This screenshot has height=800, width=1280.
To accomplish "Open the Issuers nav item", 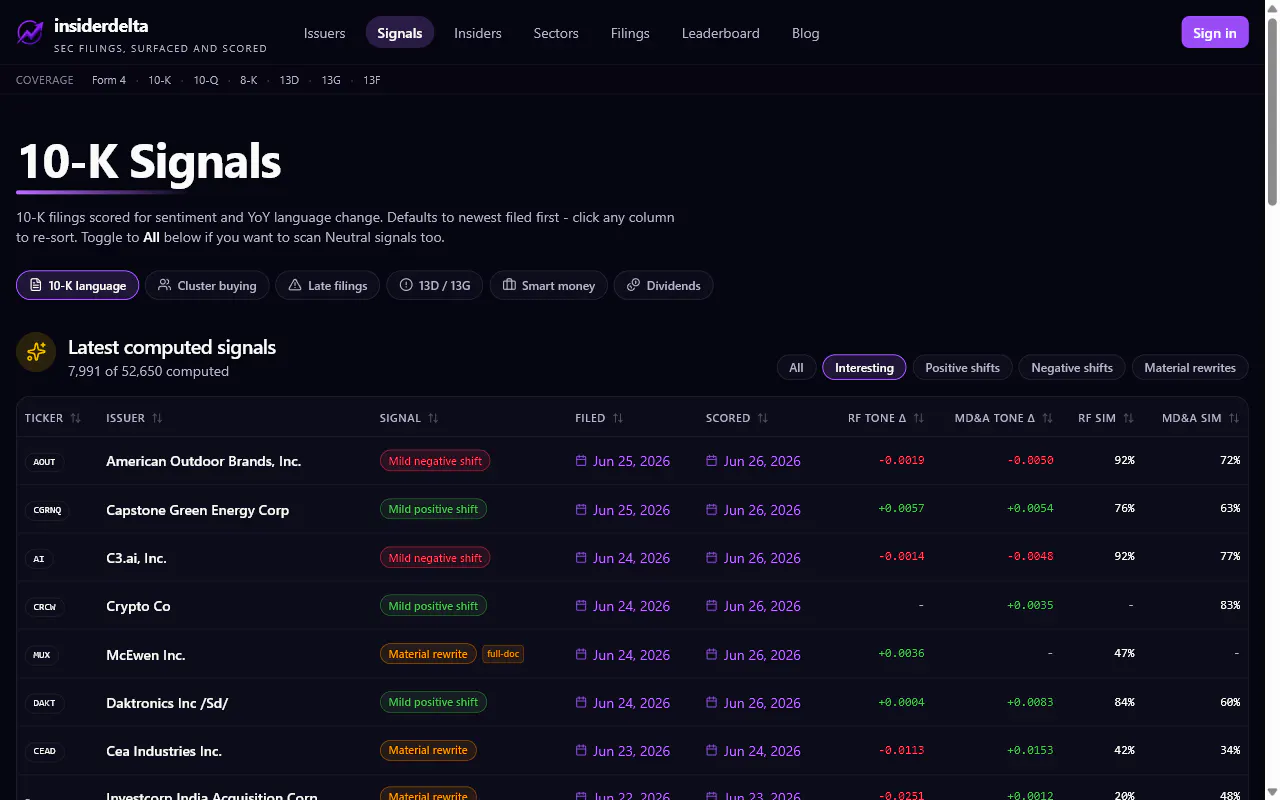I will [x=325, y=33].
